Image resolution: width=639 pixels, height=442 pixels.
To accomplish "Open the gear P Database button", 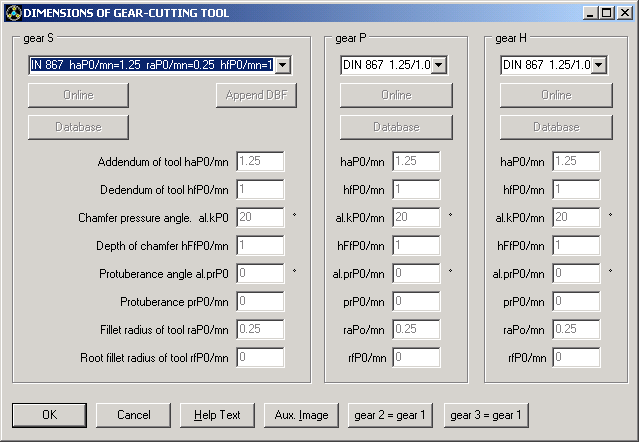I will coord(396,127).
